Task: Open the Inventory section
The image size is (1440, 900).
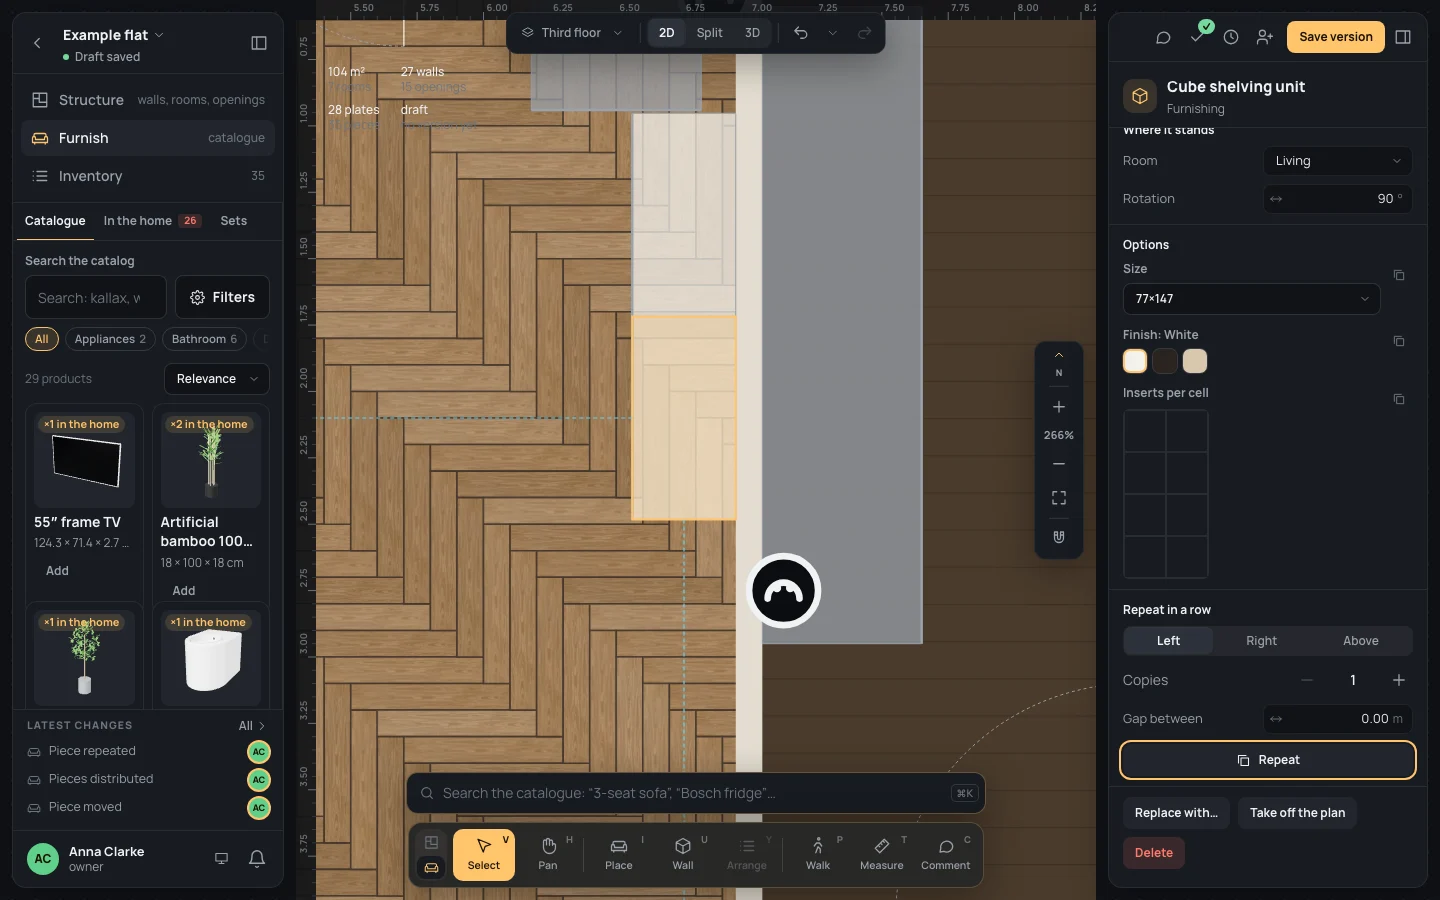Action: click(148, 176)
